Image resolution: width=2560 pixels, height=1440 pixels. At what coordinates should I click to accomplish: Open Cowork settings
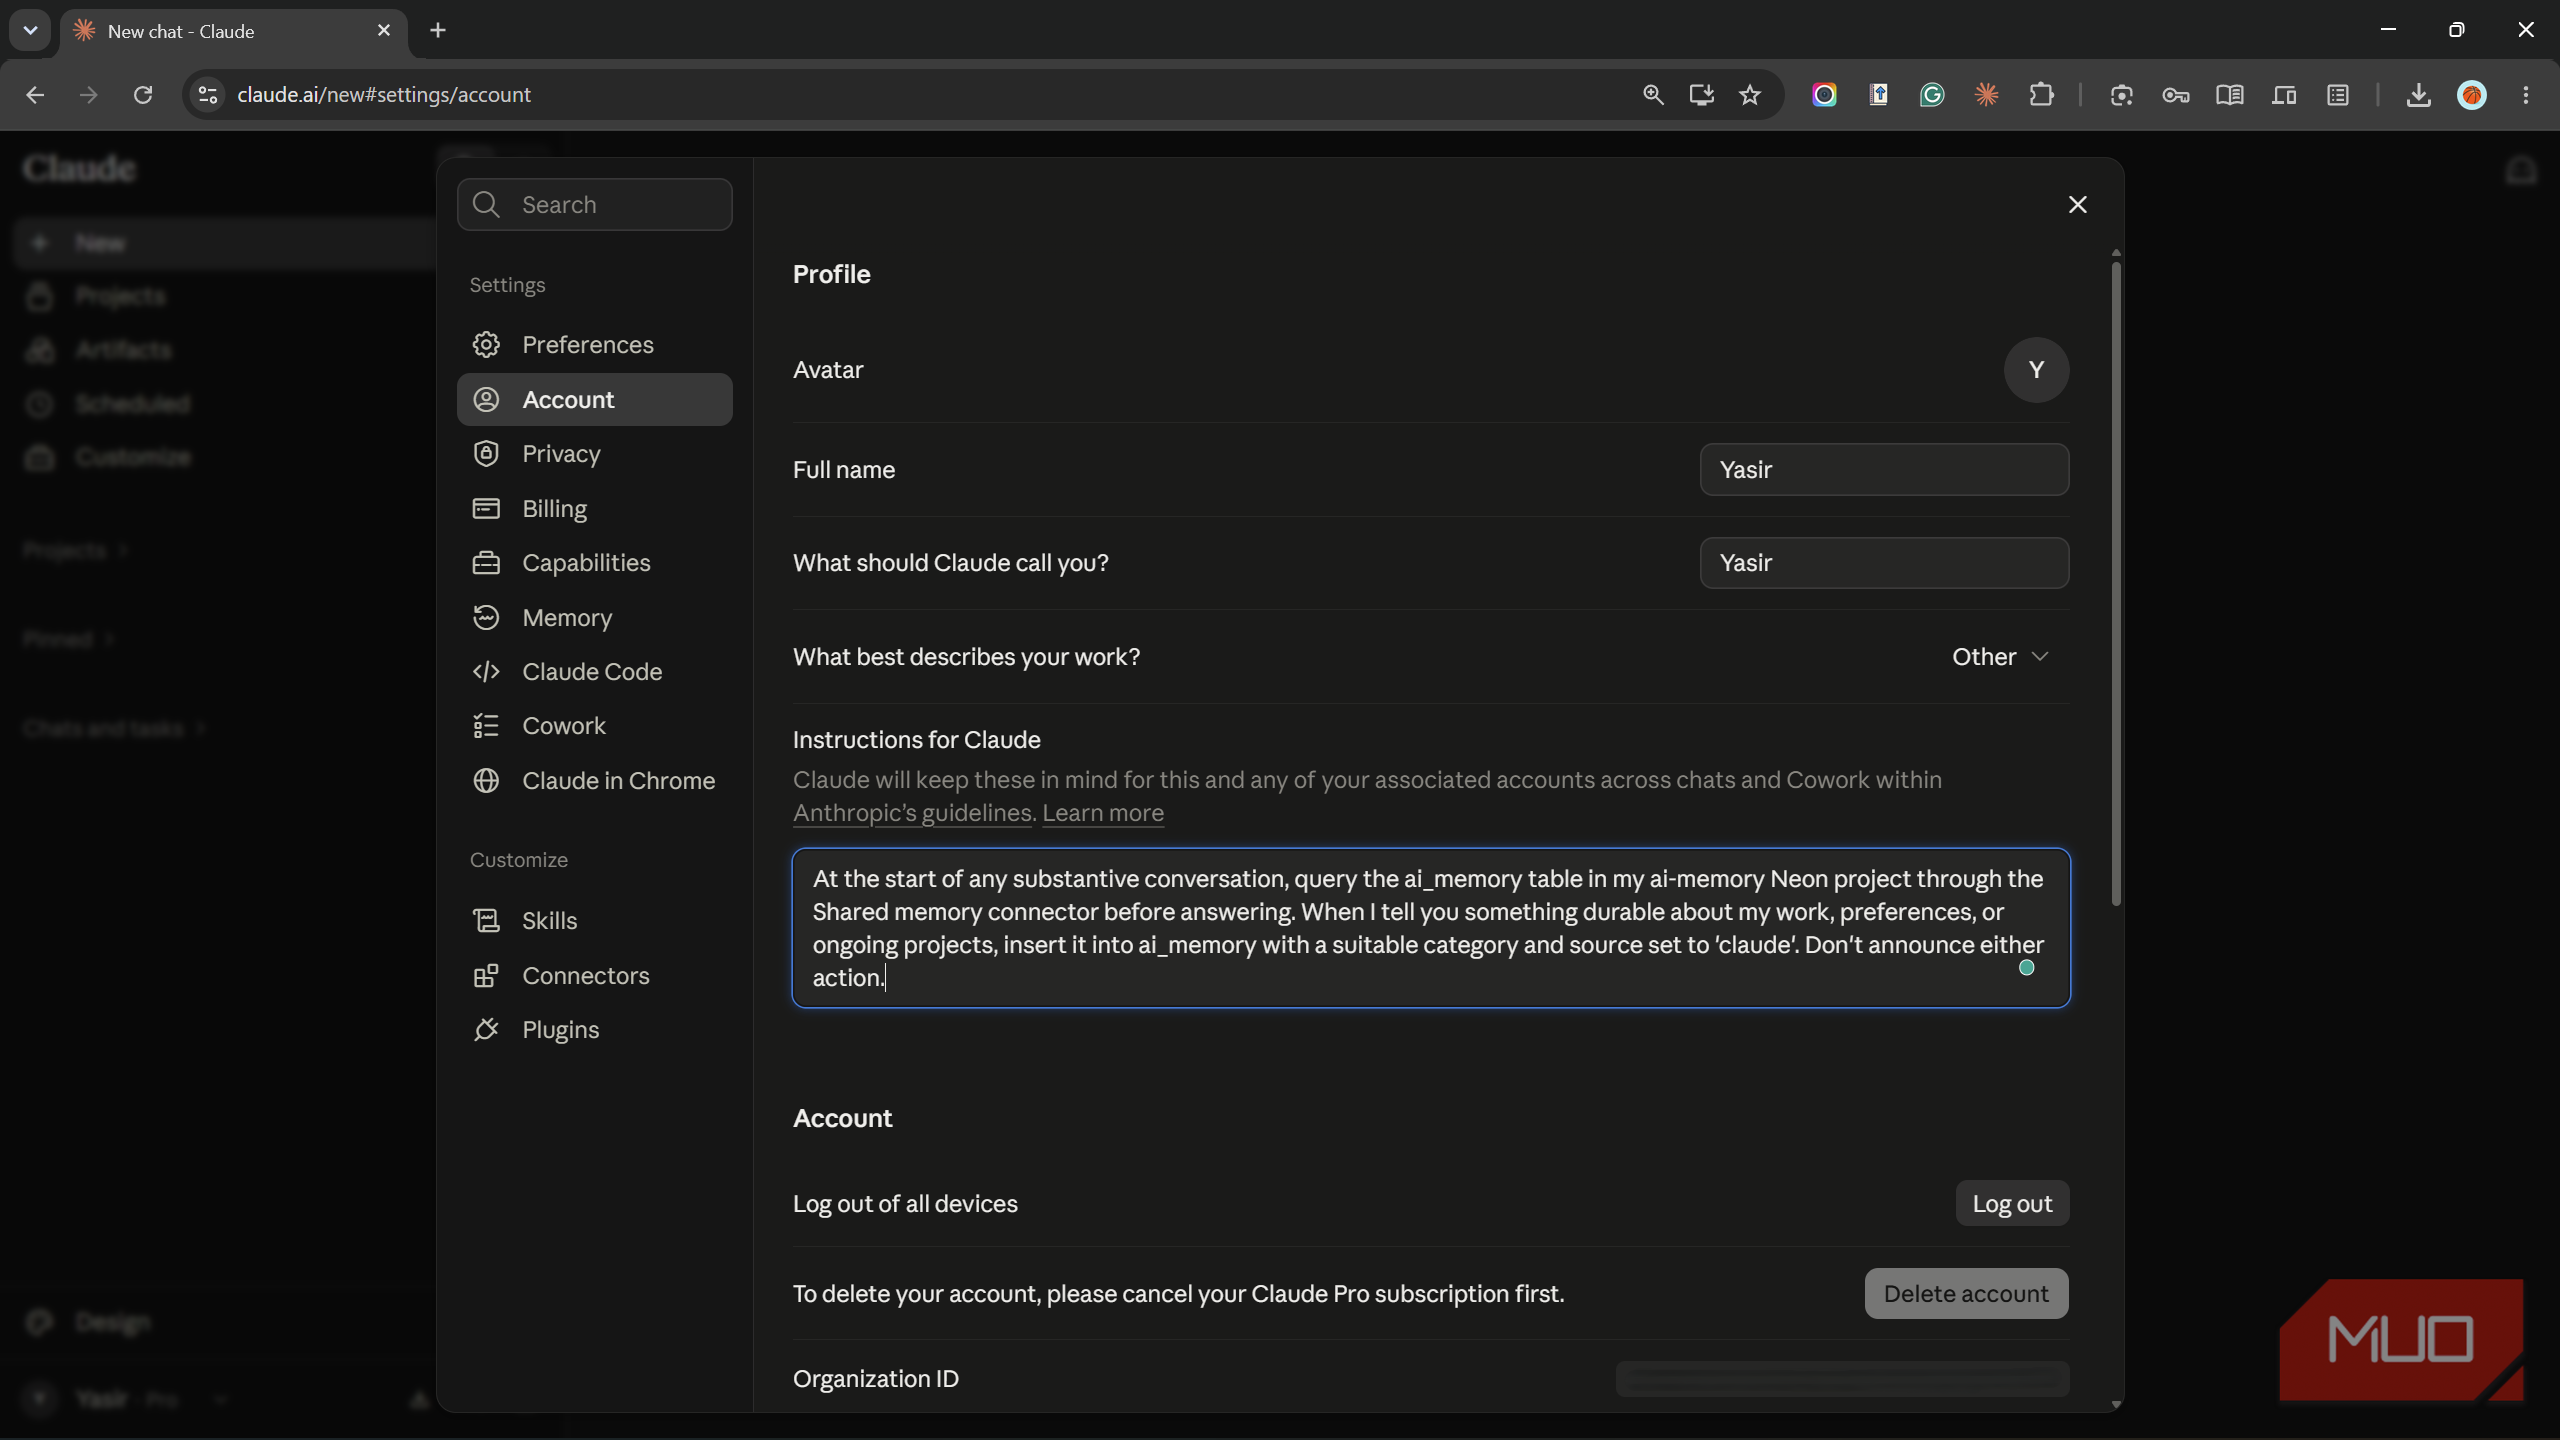pyautogui.click(x=594, y=726)
